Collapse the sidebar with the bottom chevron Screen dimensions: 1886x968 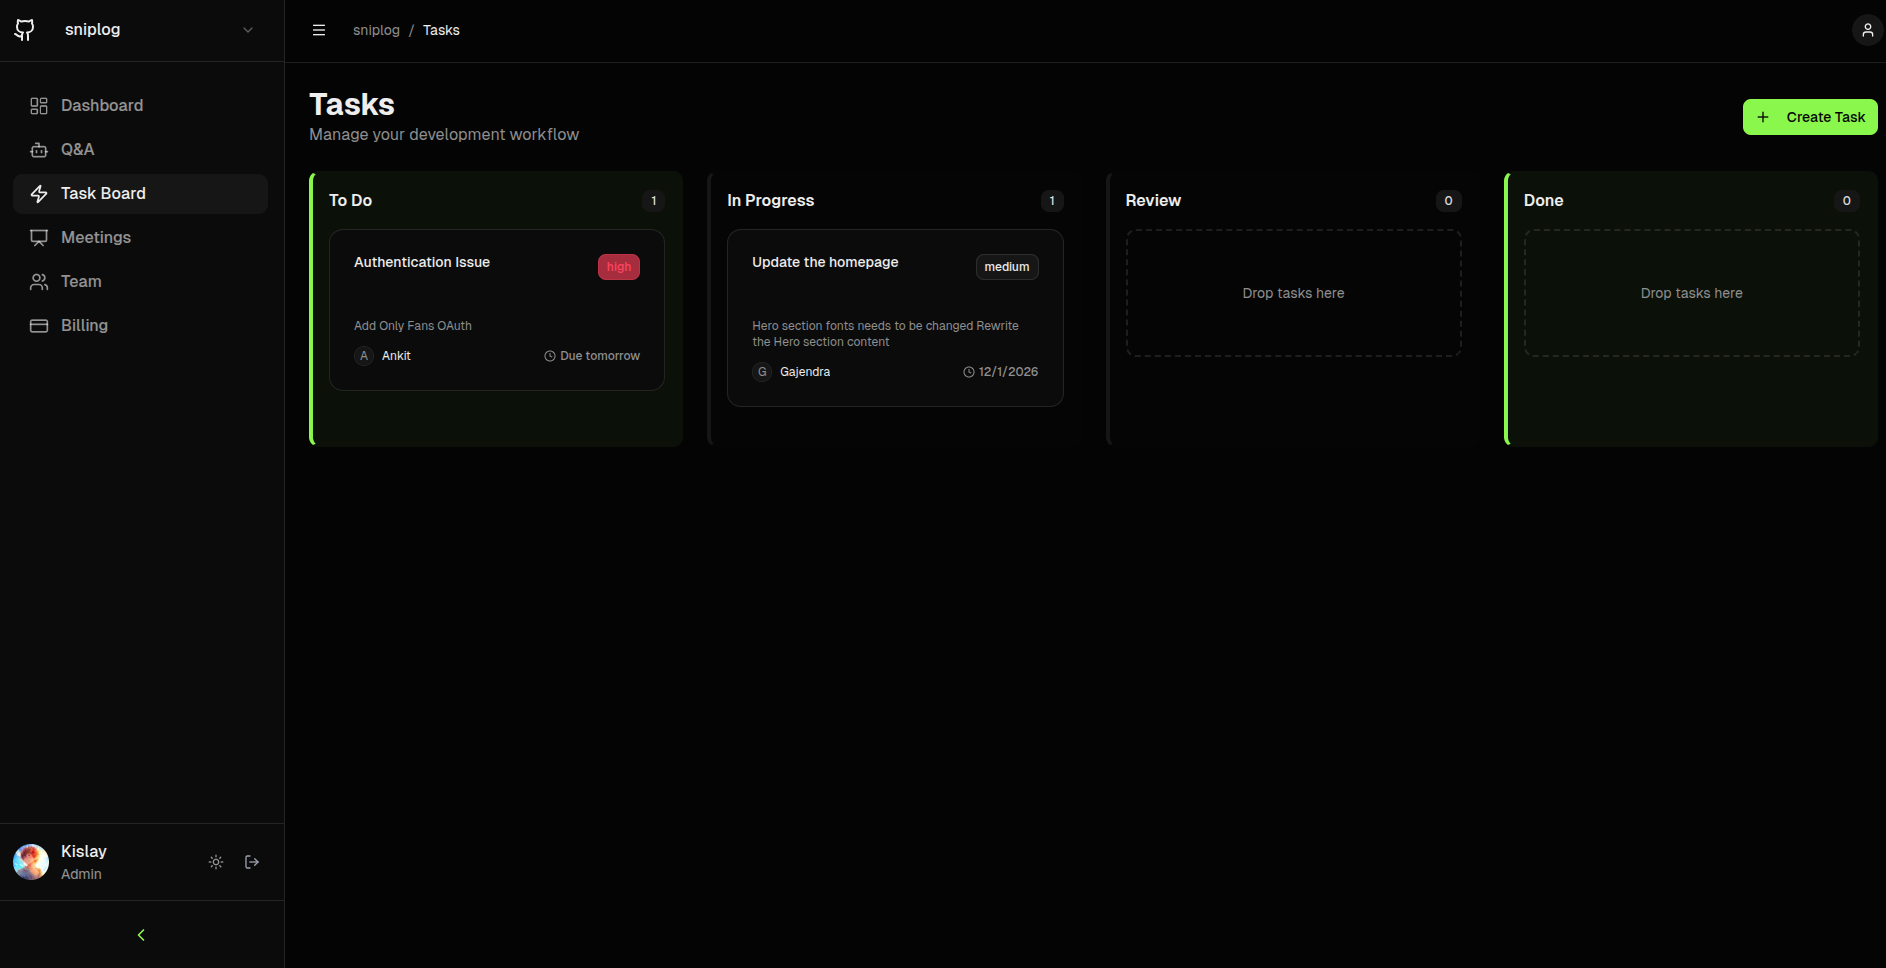click(x=140, y=934)
